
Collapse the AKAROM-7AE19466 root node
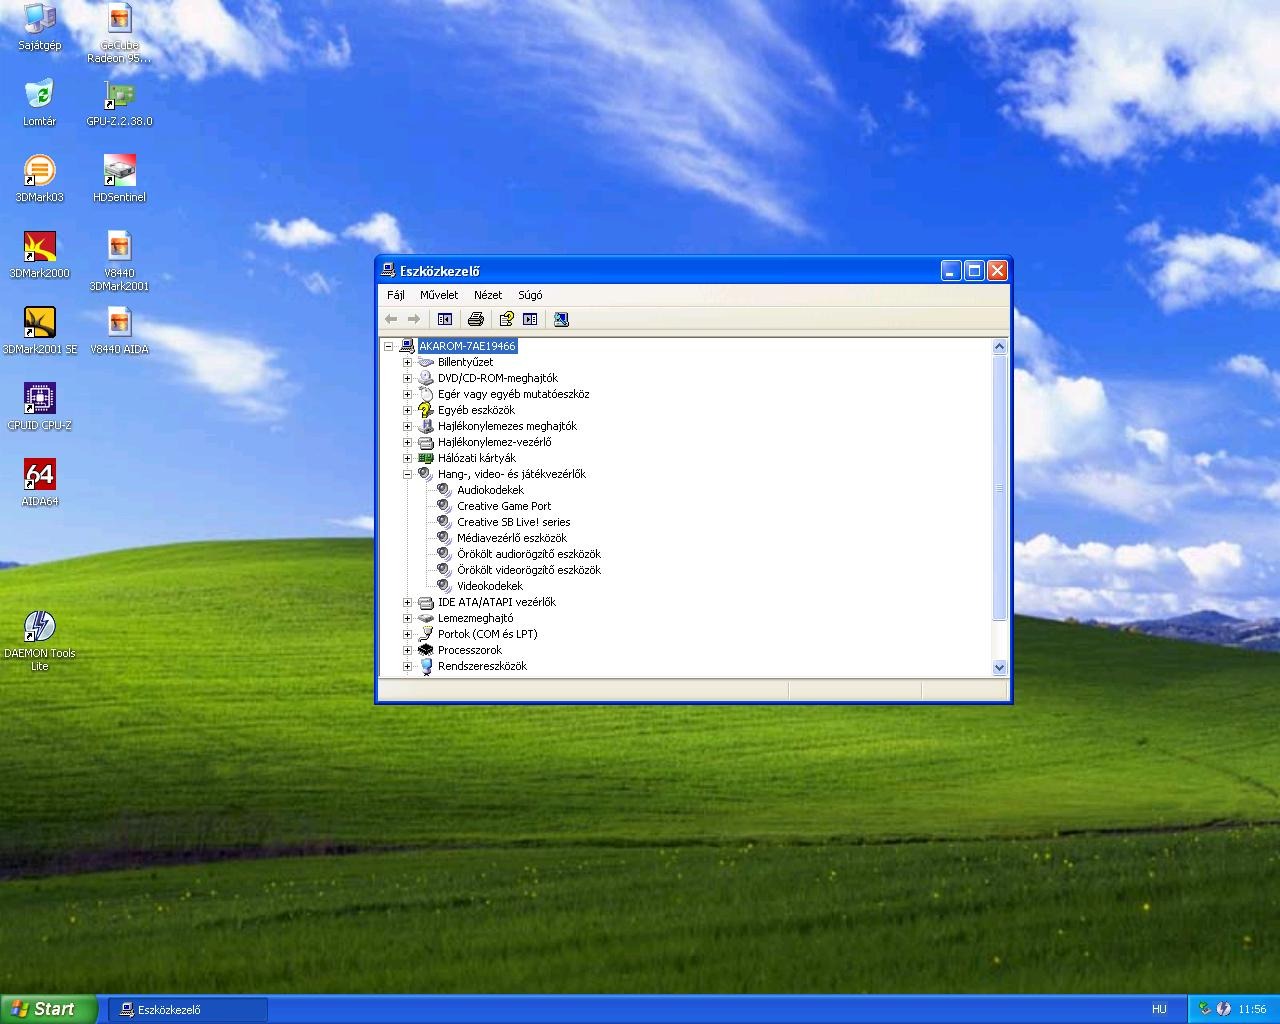[388, 346]
